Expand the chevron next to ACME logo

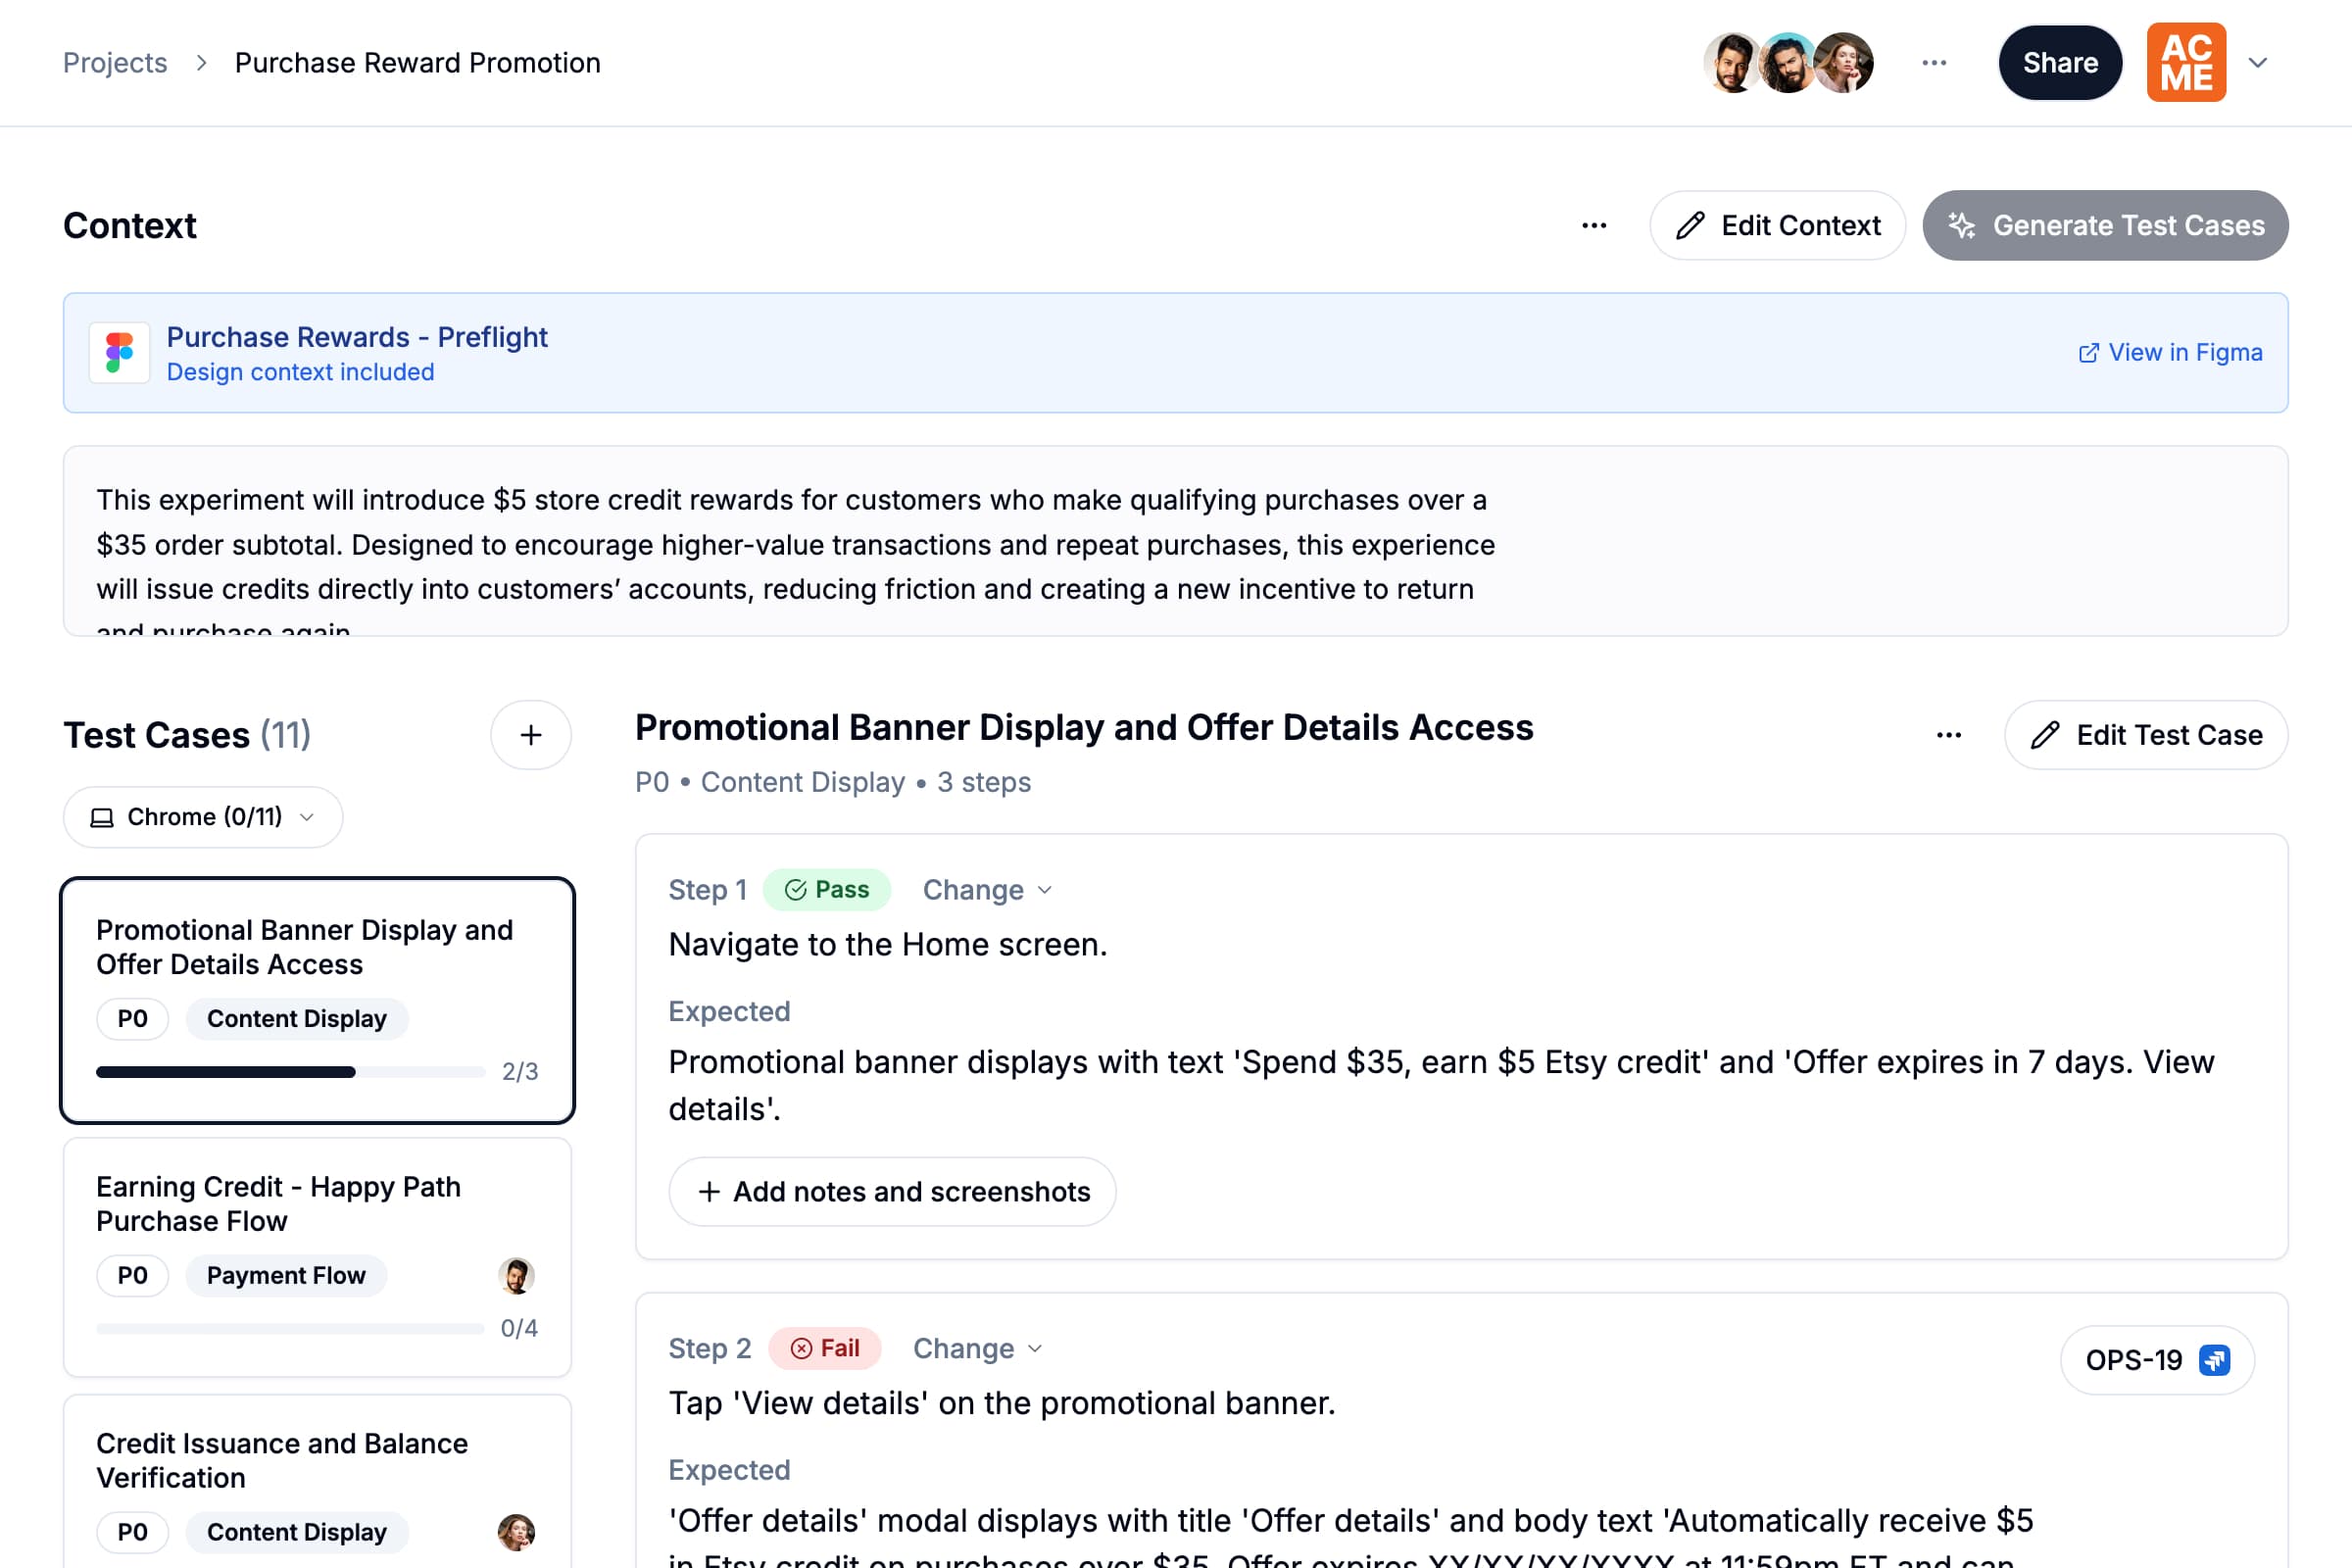2258,63
